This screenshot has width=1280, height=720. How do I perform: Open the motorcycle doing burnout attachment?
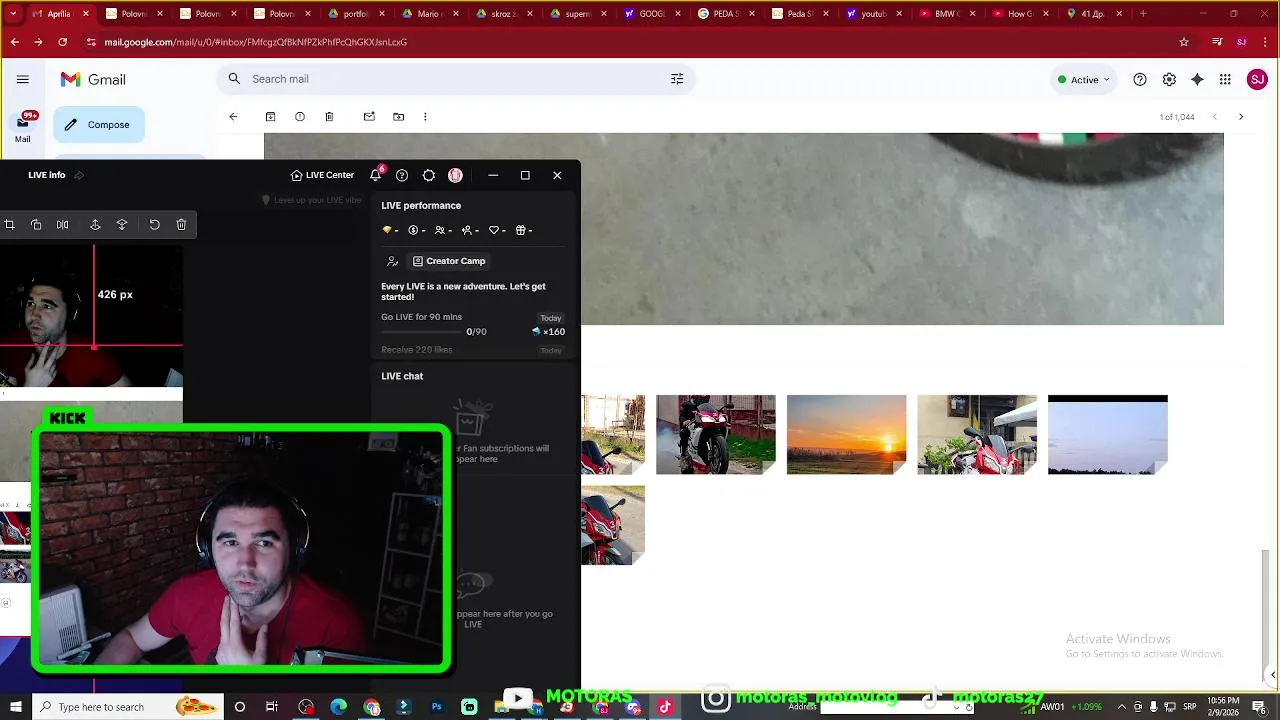click(x=715, y=434)
